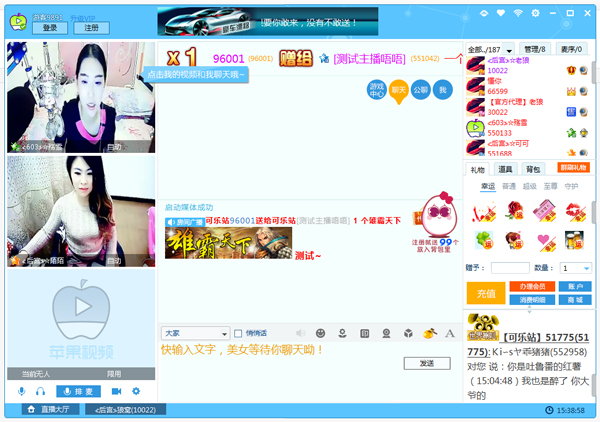Open the 数量 quantity dropdown
Screen dimensions: 600x422
pos(576,268)
